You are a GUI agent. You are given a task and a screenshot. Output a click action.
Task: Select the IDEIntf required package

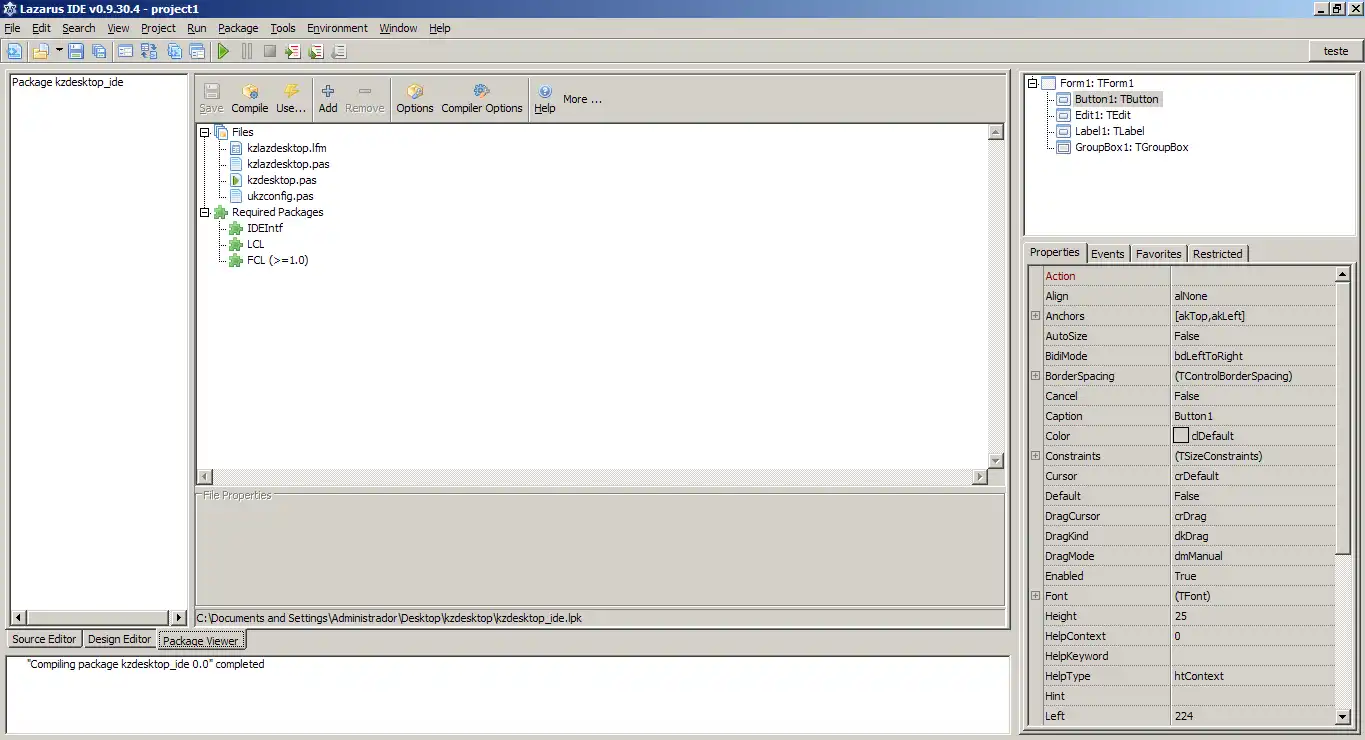point(265,228)
